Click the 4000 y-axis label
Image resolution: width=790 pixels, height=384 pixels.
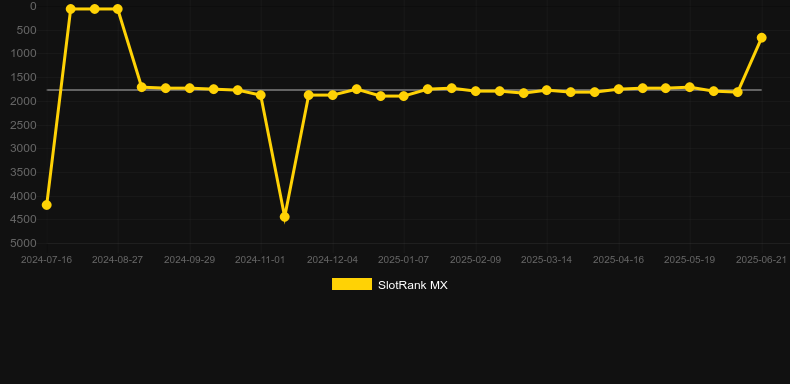(24, 196)
